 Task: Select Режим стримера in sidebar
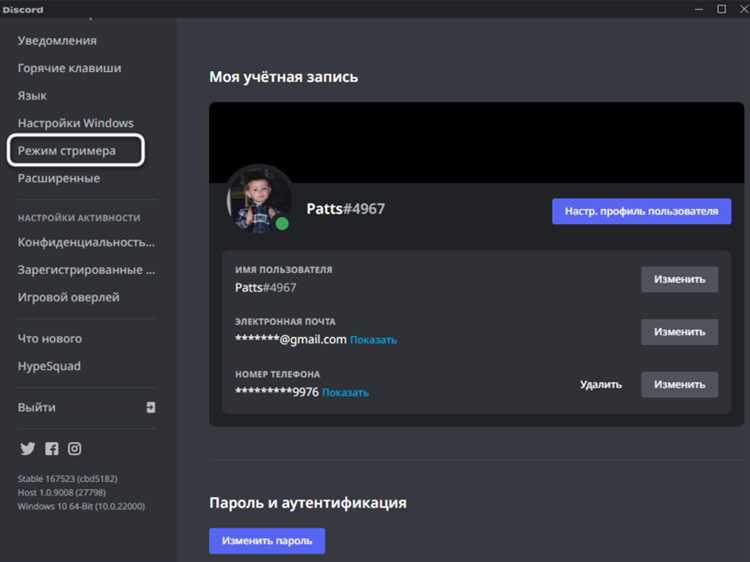pos(66,151)
